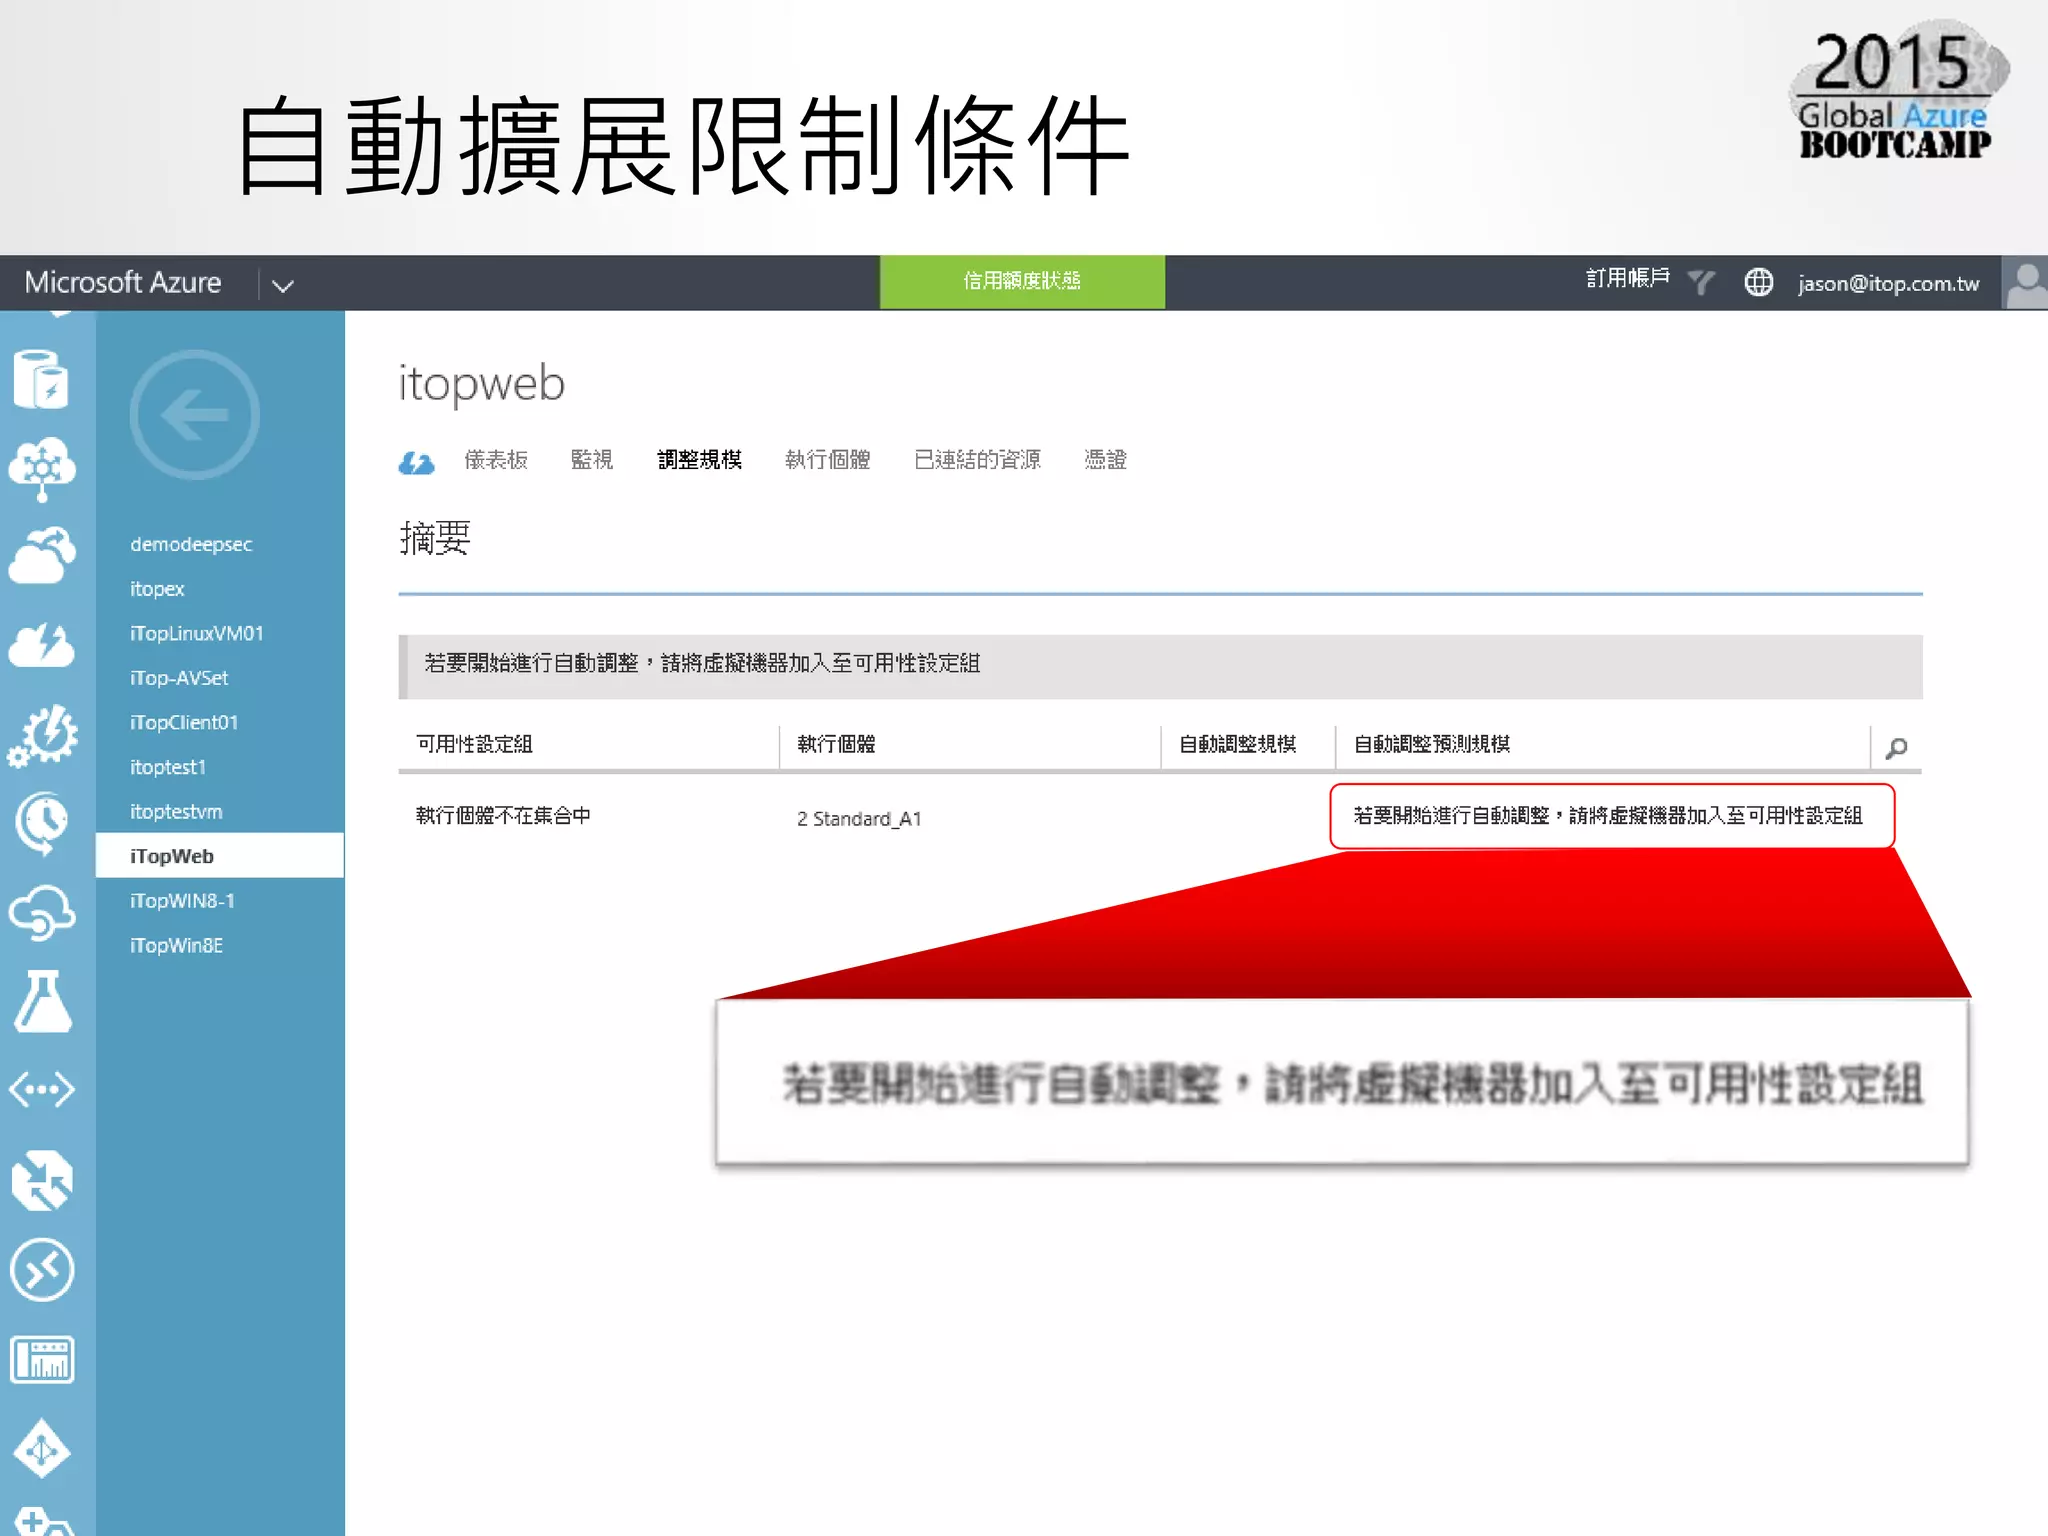Click the subscription filter funnel icon
Image resolution: width=2048 pixels, height=1536 pixels.
[x=1701, y=283]
